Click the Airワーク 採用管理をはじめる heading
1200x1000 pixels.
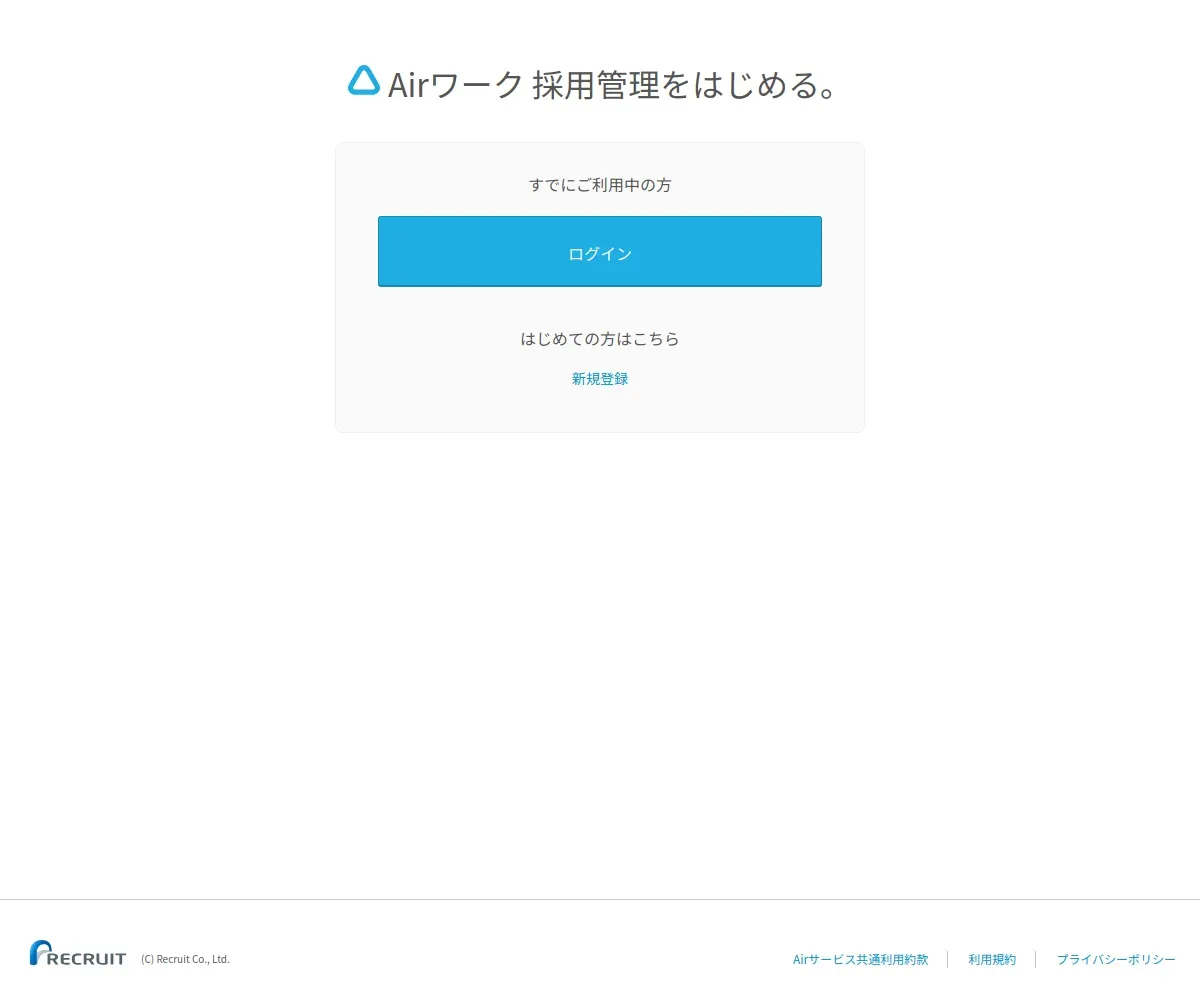click(x=612, y=85)
